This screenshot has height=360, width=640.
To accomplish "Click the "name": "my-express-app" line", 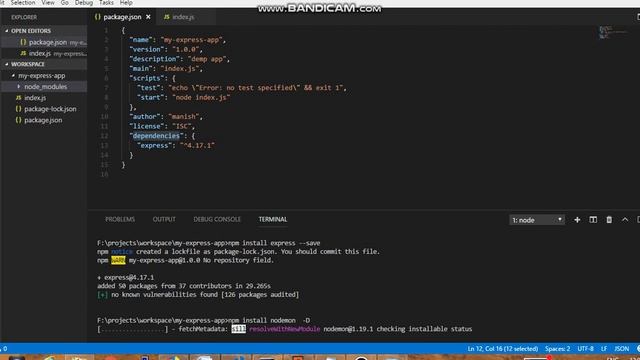I will coord(178,40).
